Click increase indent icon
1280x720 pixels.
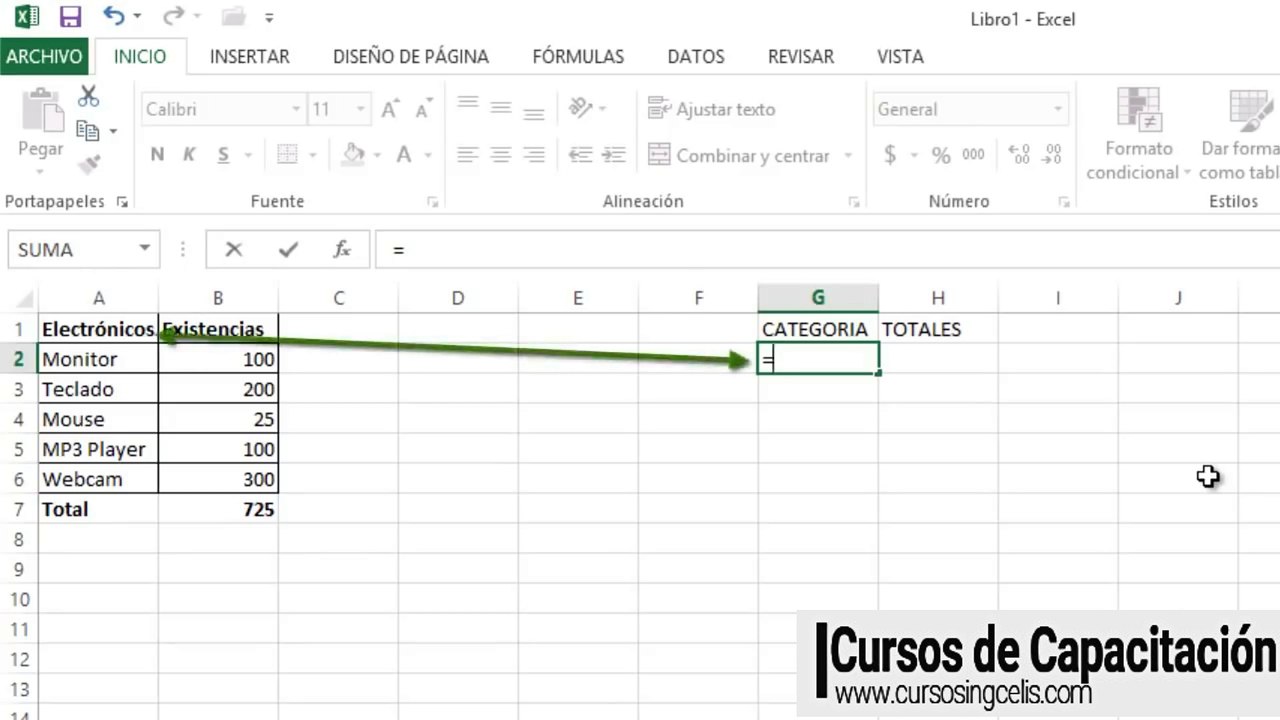click(614, 155)
